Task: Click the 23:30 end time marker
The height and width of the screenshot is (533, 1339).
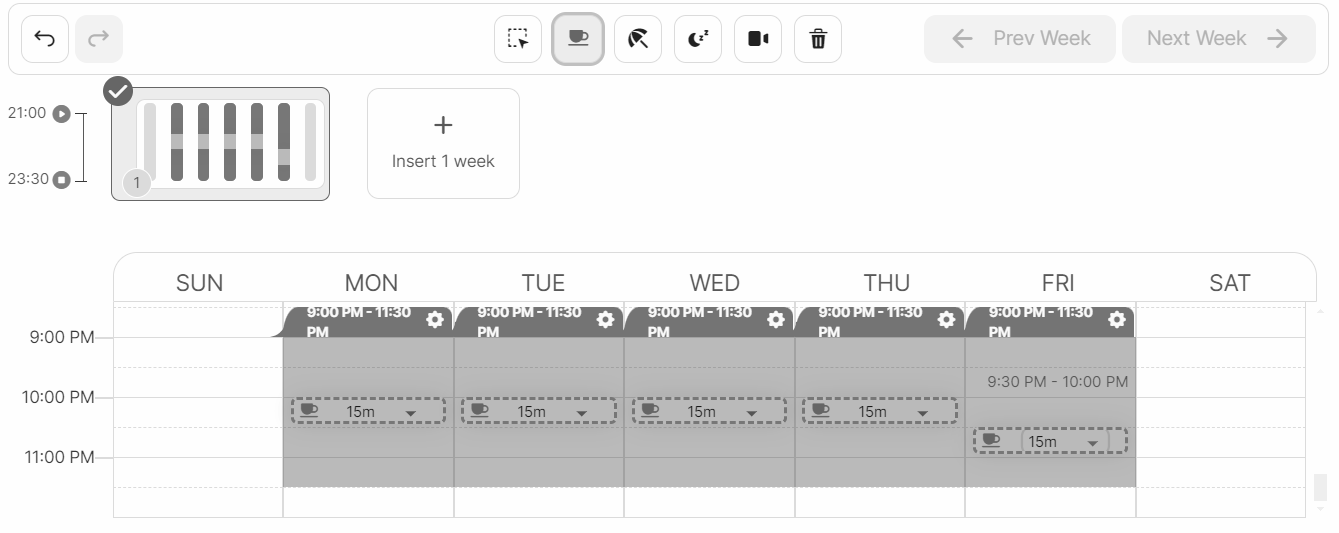Action: (62, 180)
